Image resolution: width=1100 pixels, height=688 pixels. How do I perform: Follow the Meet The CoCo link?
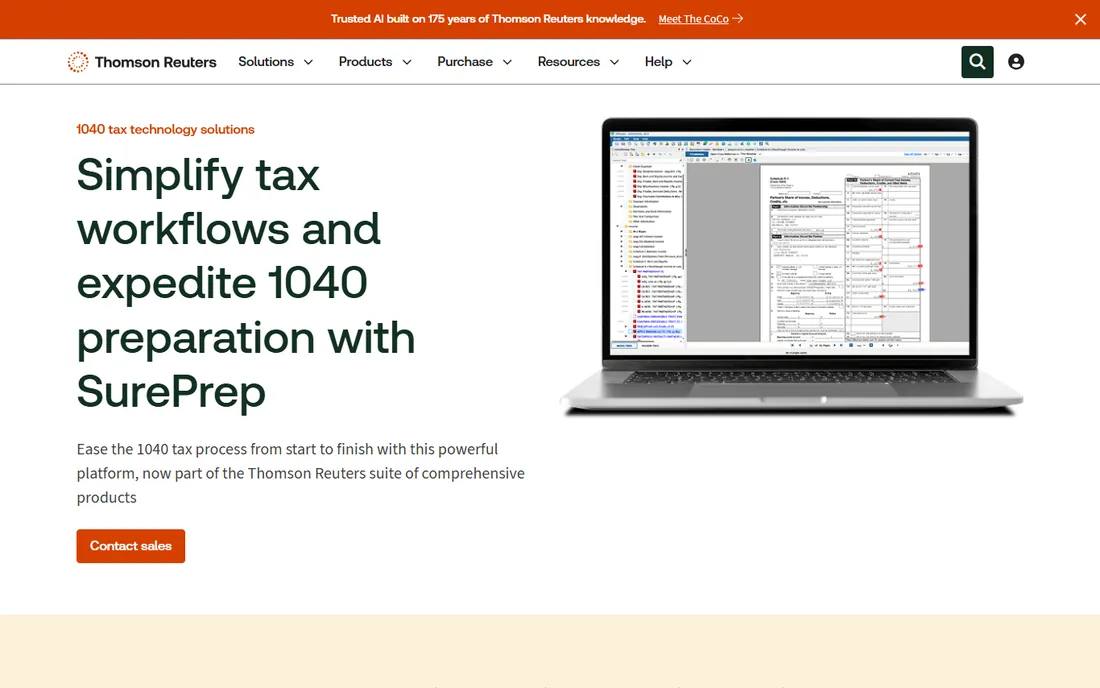pos(693,19)
